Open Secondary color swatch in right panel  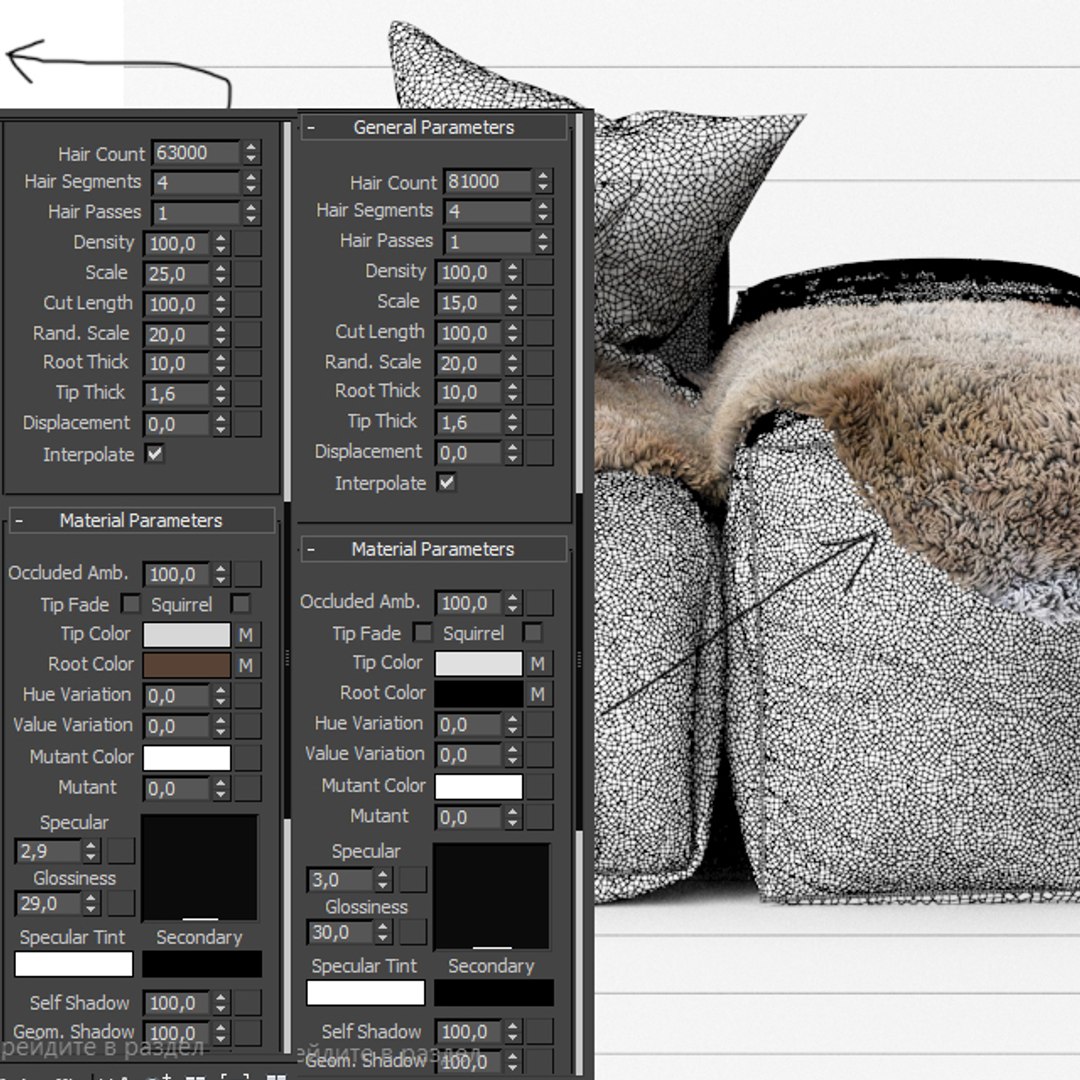pos(494,993)
